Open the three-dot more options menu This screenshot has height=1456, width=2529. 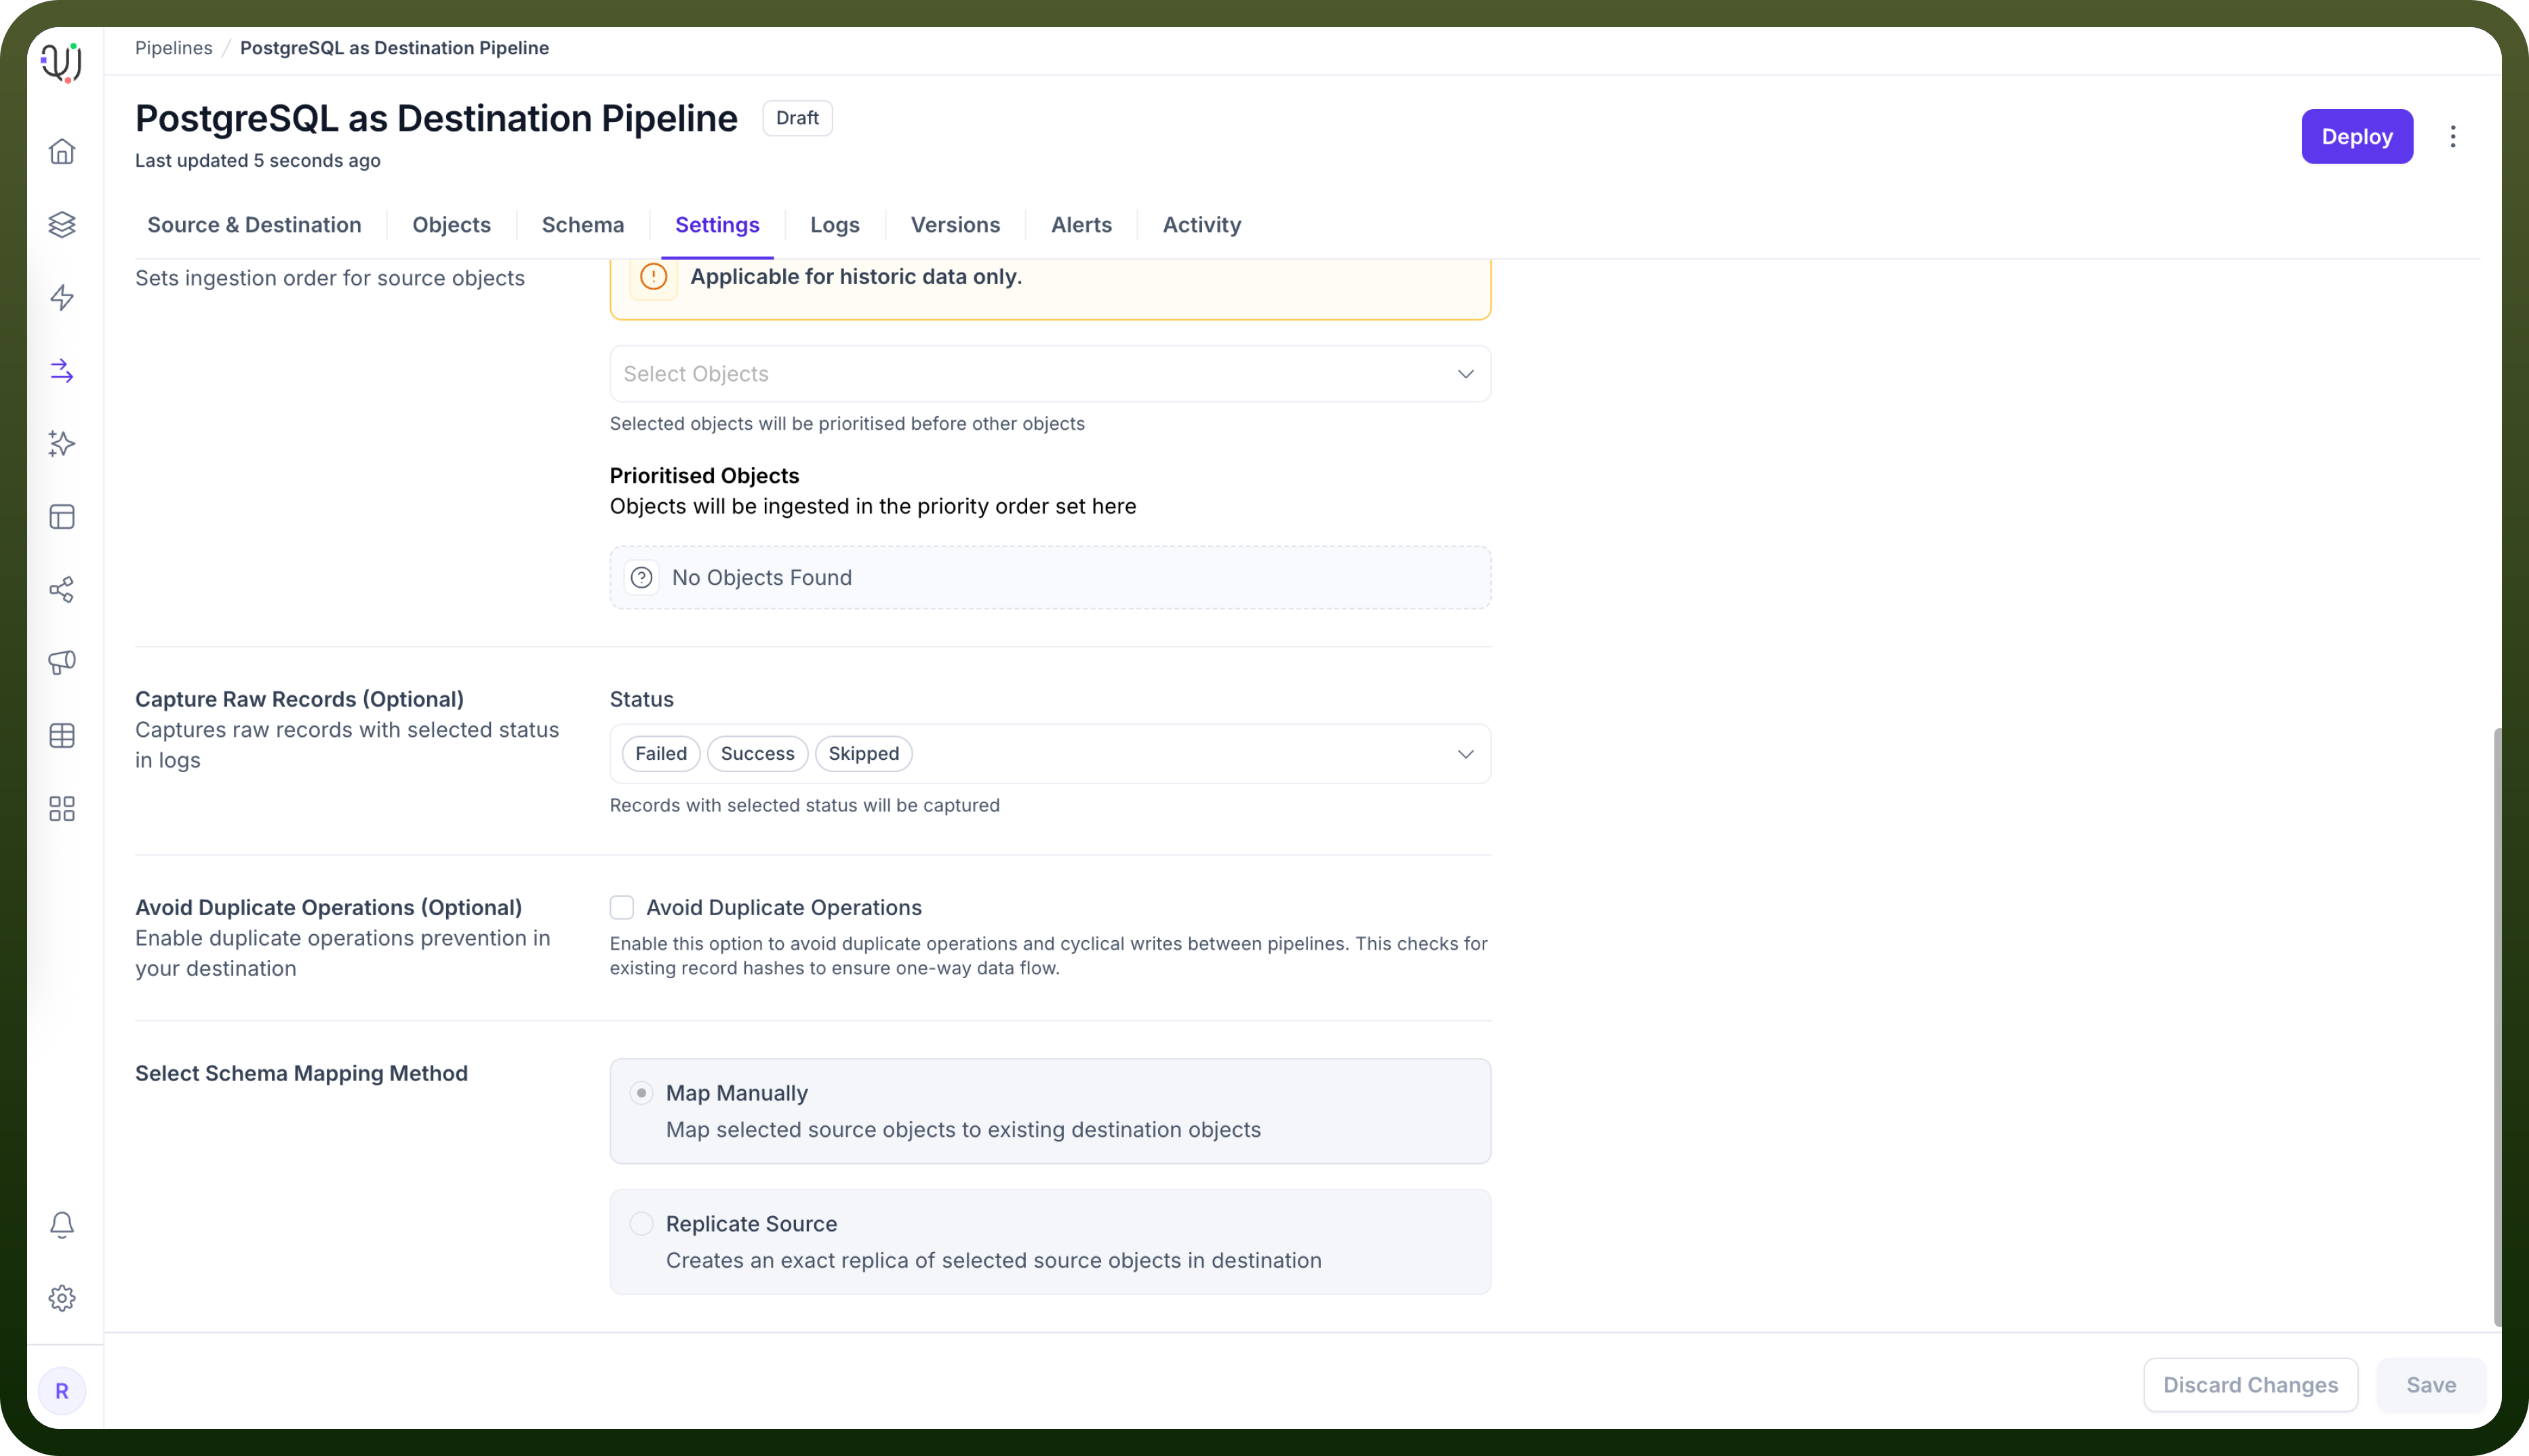(x=2453, y=136)
